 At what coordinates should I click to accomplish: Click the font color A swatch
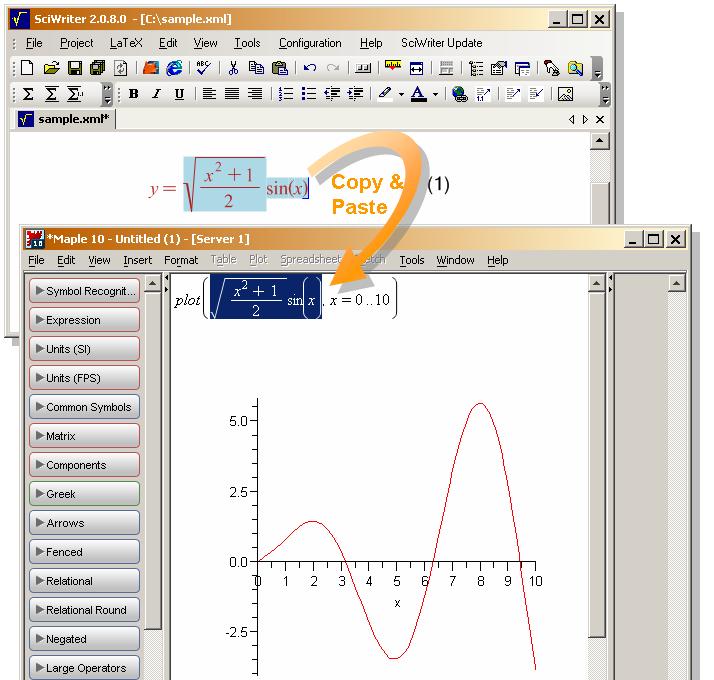coord(418,95)
